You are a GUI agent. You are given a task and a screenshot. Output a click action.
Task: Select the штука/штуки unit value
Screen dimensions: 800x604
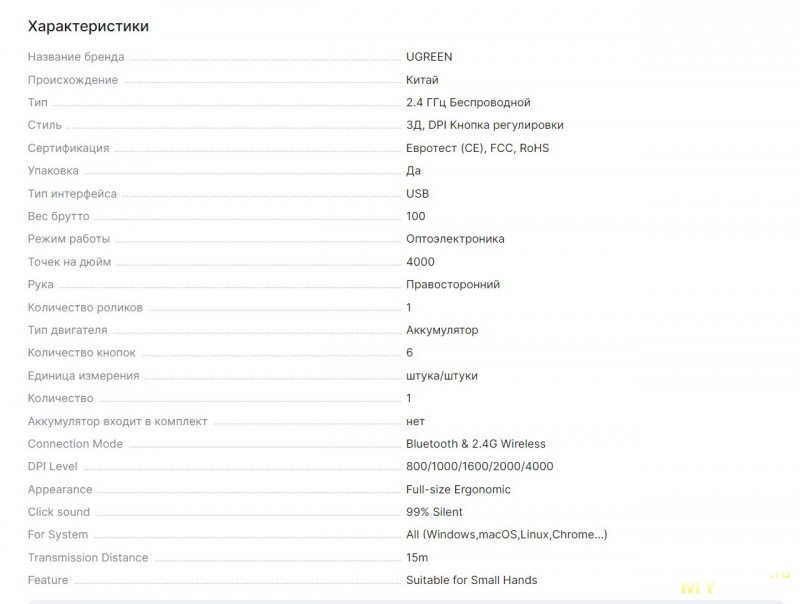[441, 376]
